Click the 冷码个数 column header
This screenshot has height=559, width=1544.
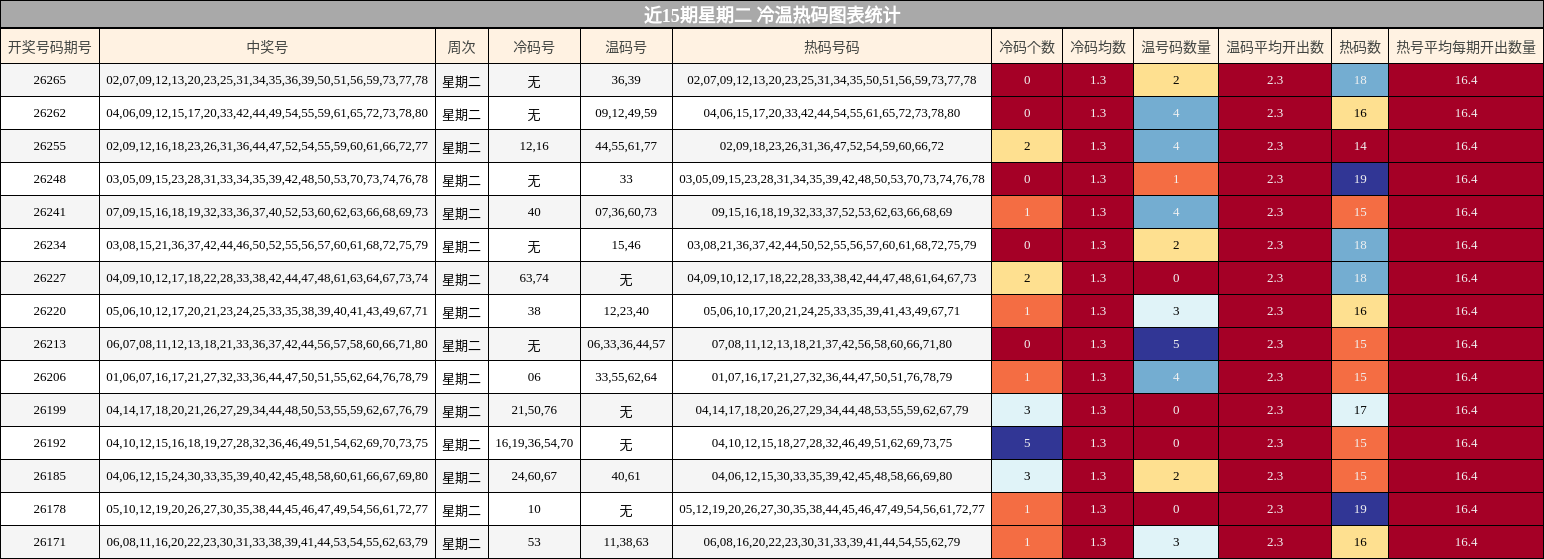[1027, 47]
